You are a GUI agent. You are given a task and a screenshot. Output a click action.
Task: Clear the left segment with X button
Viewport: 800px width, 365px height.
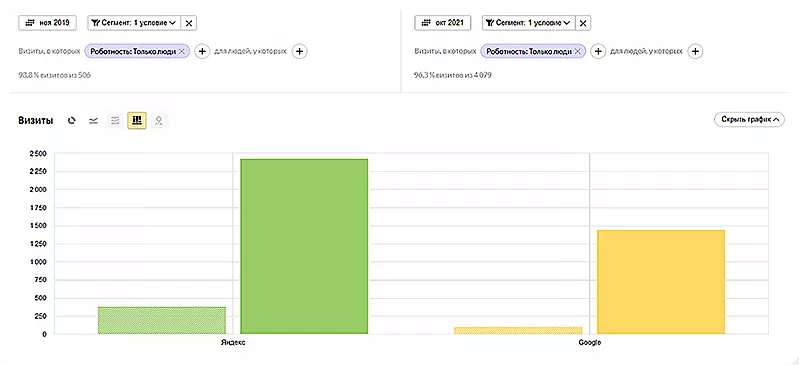click(x=189, y=23)
